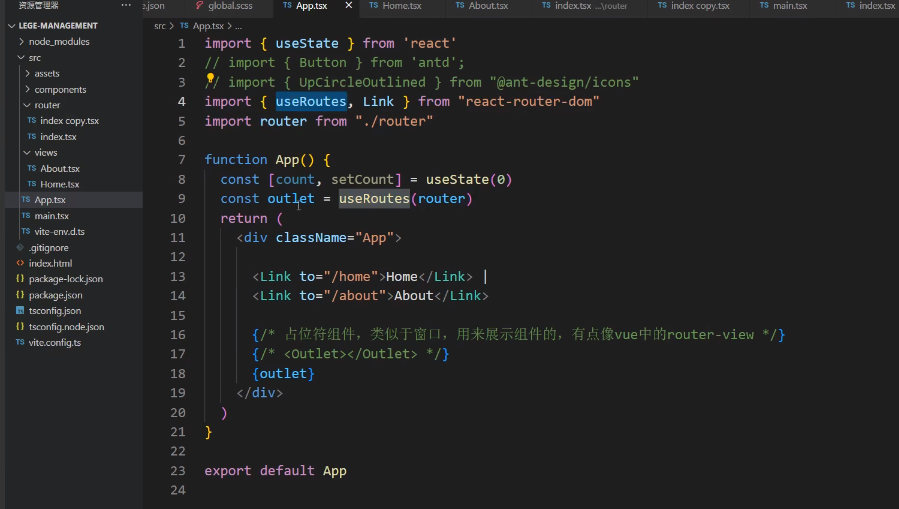Click {outlet} expression on line 18

(283, 374)
